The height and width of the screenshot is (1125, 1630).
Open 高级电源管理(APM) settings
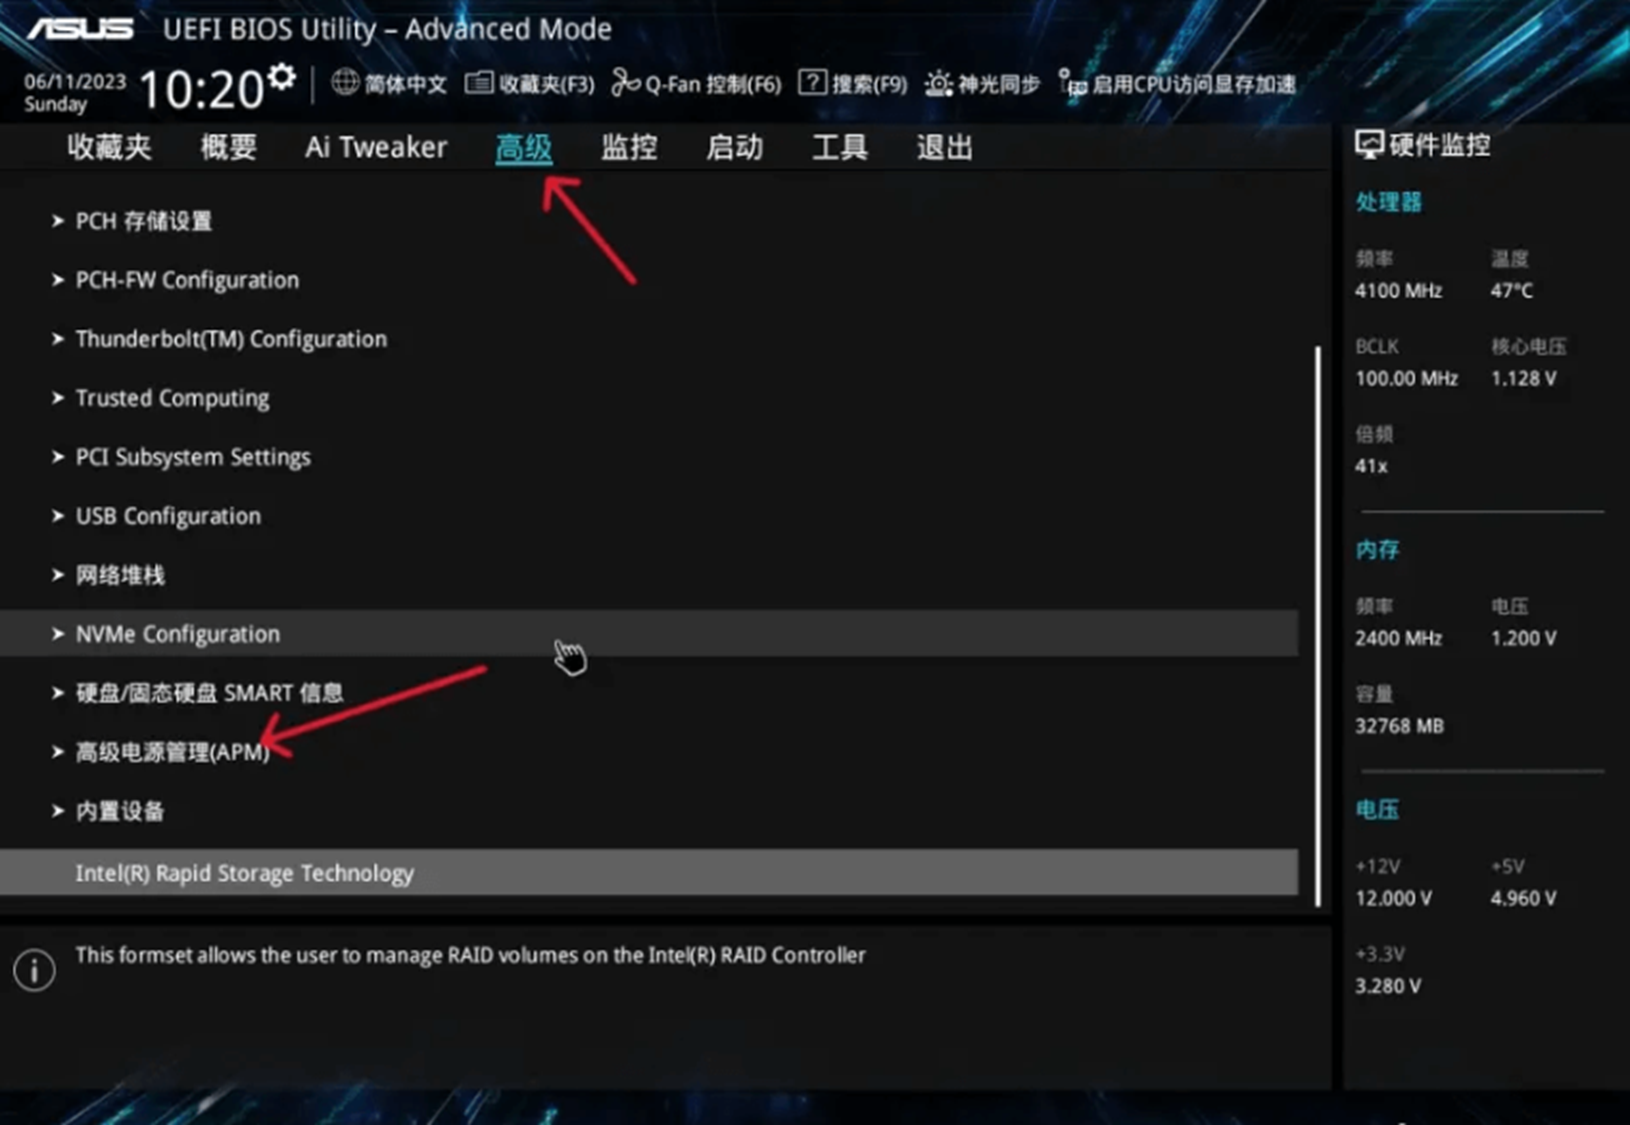tap(172, 752)
